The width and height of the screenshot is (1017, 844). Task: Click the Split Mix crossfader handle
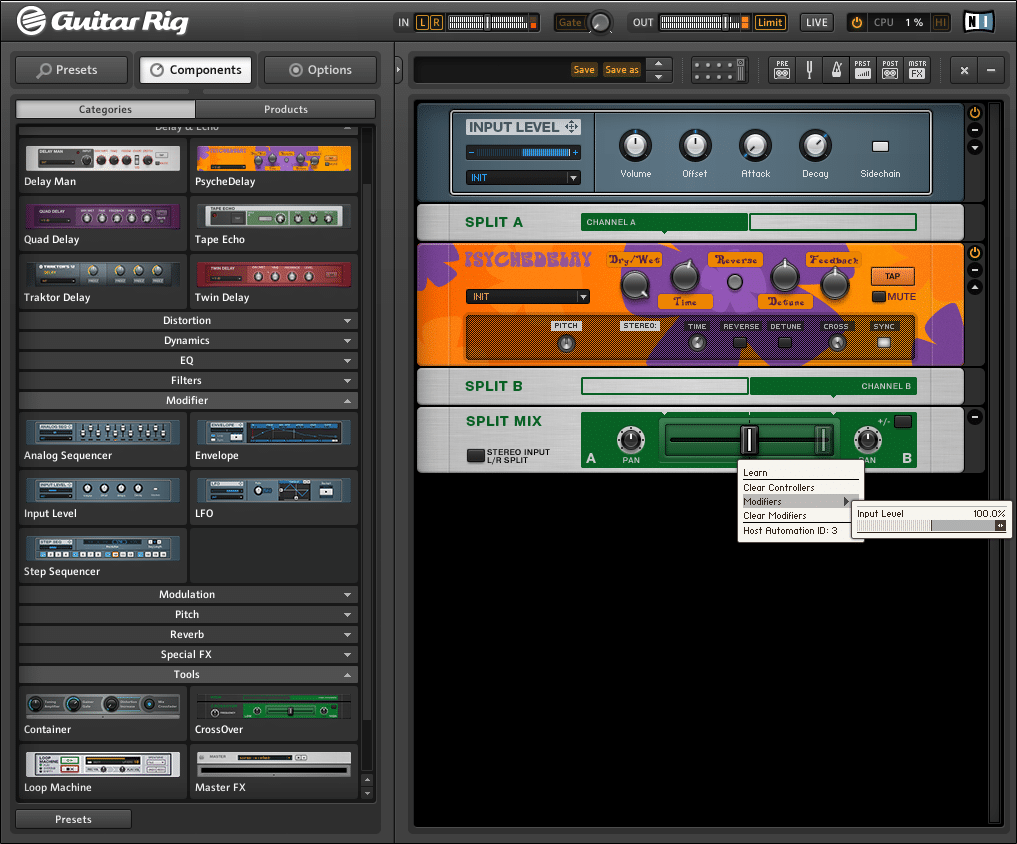tap(748, 439)
